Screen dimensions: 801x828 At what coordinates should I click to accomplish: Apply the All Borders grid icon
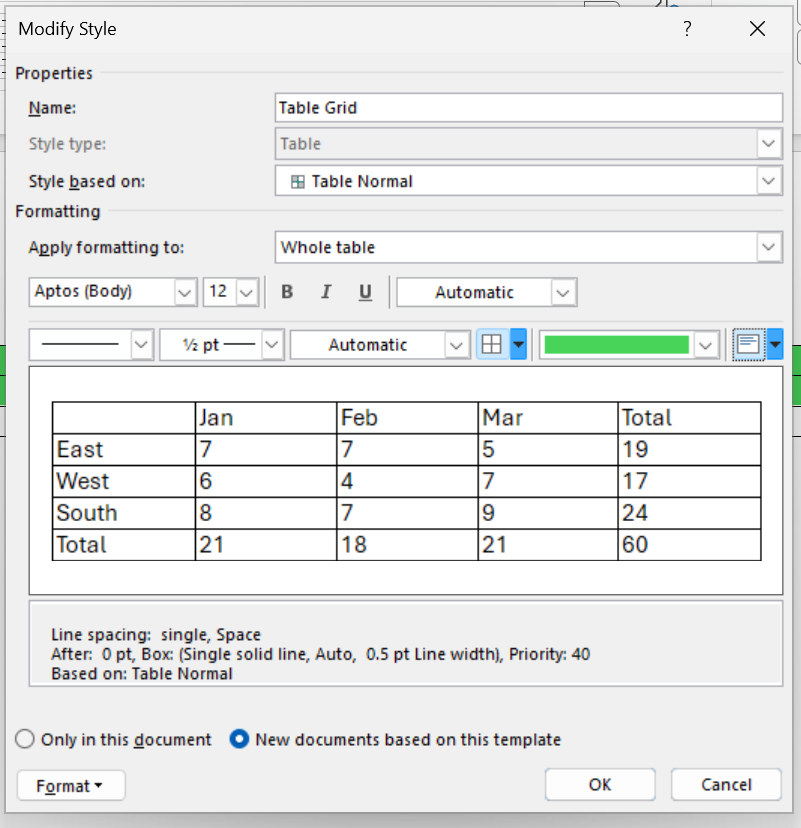[492, 344]
